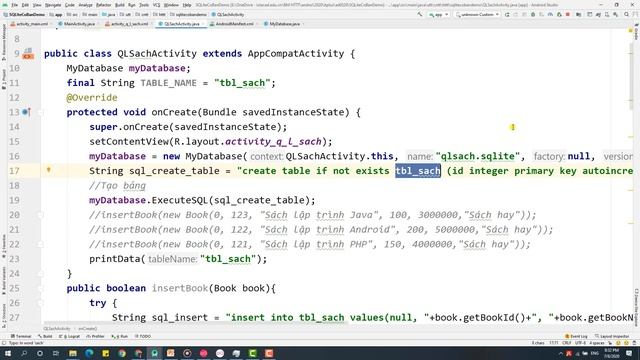Click the Make Project hammer icon

[420, 14]
